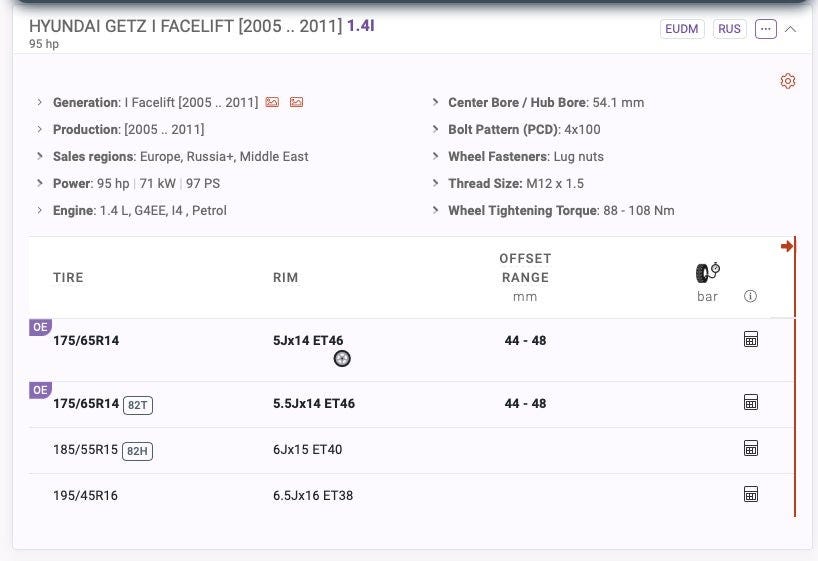Open calculator for 5Jx14 ET46 row
Screen dimensions: 818x561
(x=751, y=339)
